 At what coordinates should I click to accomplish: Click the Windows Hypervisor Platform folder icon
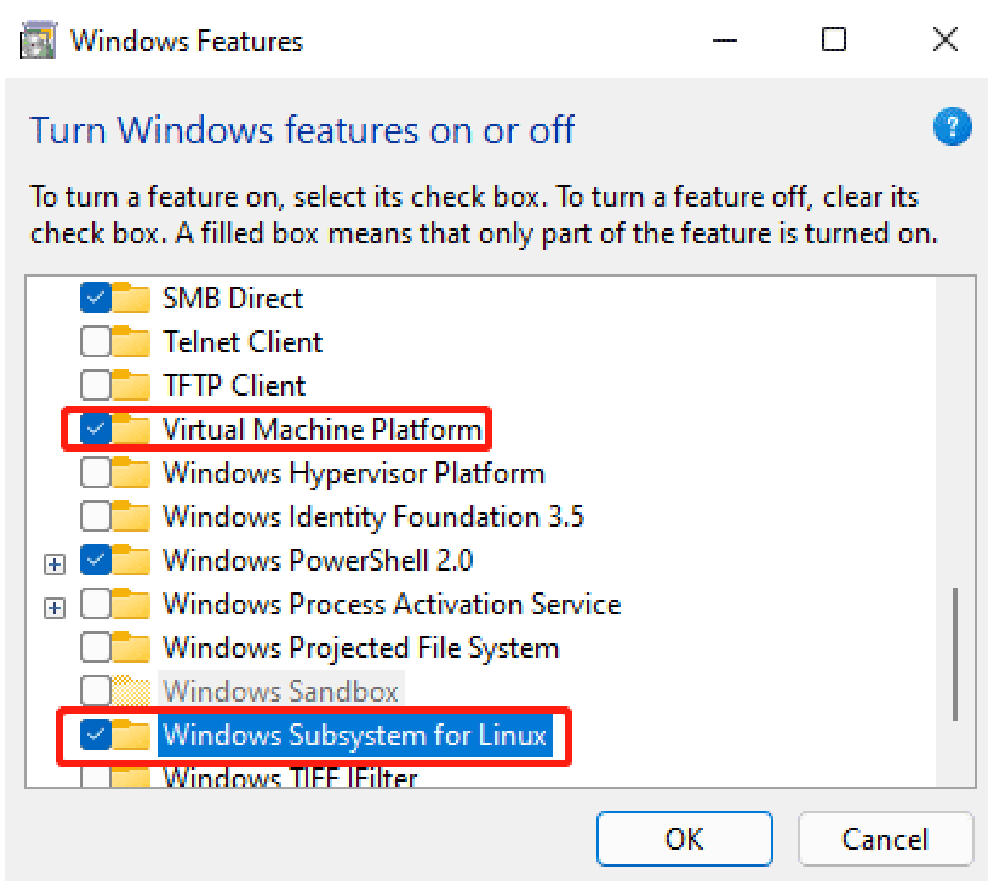click(130, 473)
